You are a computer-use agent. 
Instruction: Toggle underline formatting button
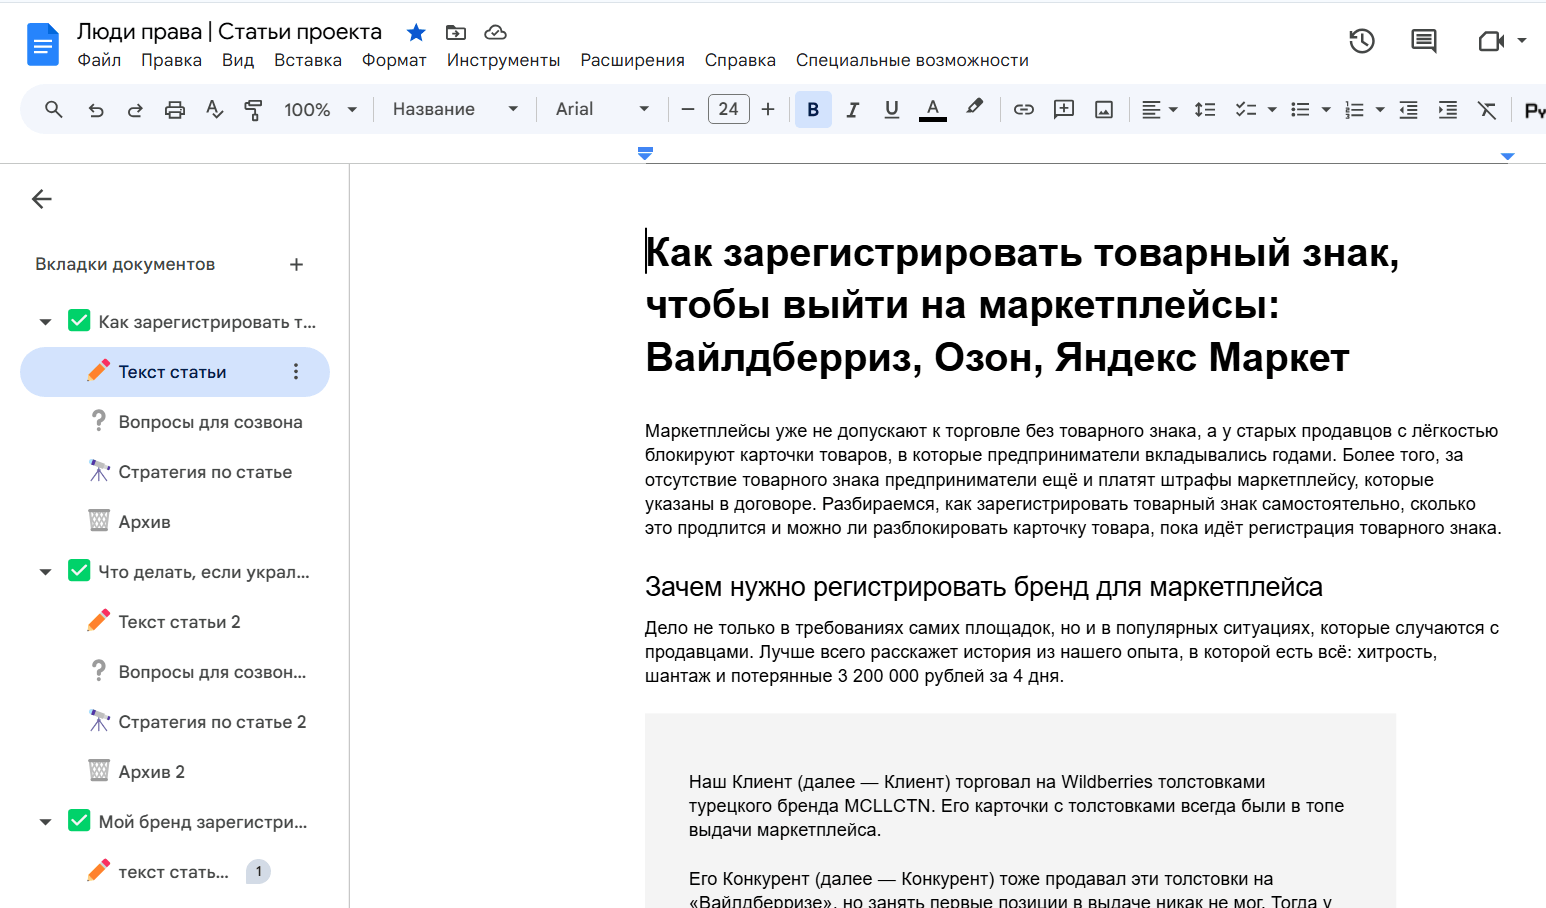point(892,110)
